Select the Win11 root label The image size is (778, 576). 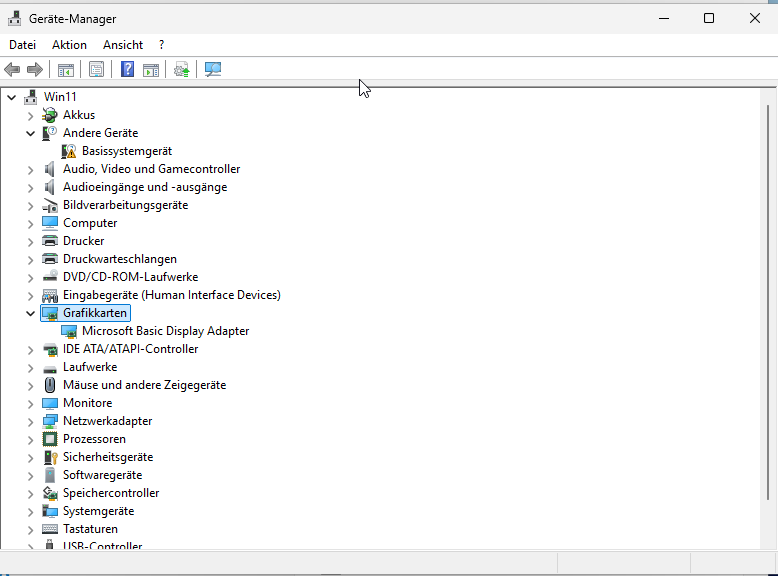click(x=60, y=97)
